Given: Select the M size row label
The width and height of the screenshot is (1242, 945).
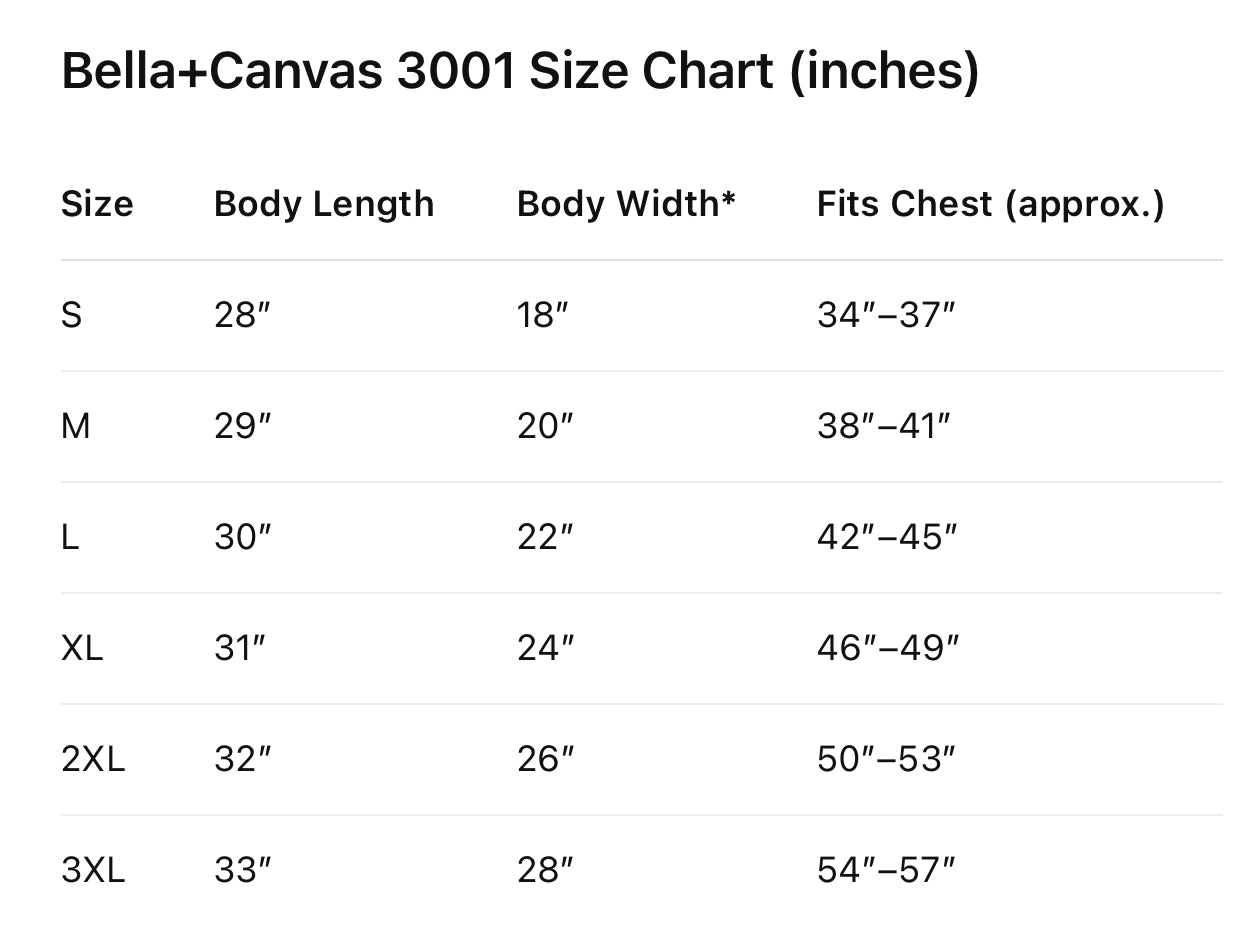Looking at the screenshot, I should (x=75, y=427).
